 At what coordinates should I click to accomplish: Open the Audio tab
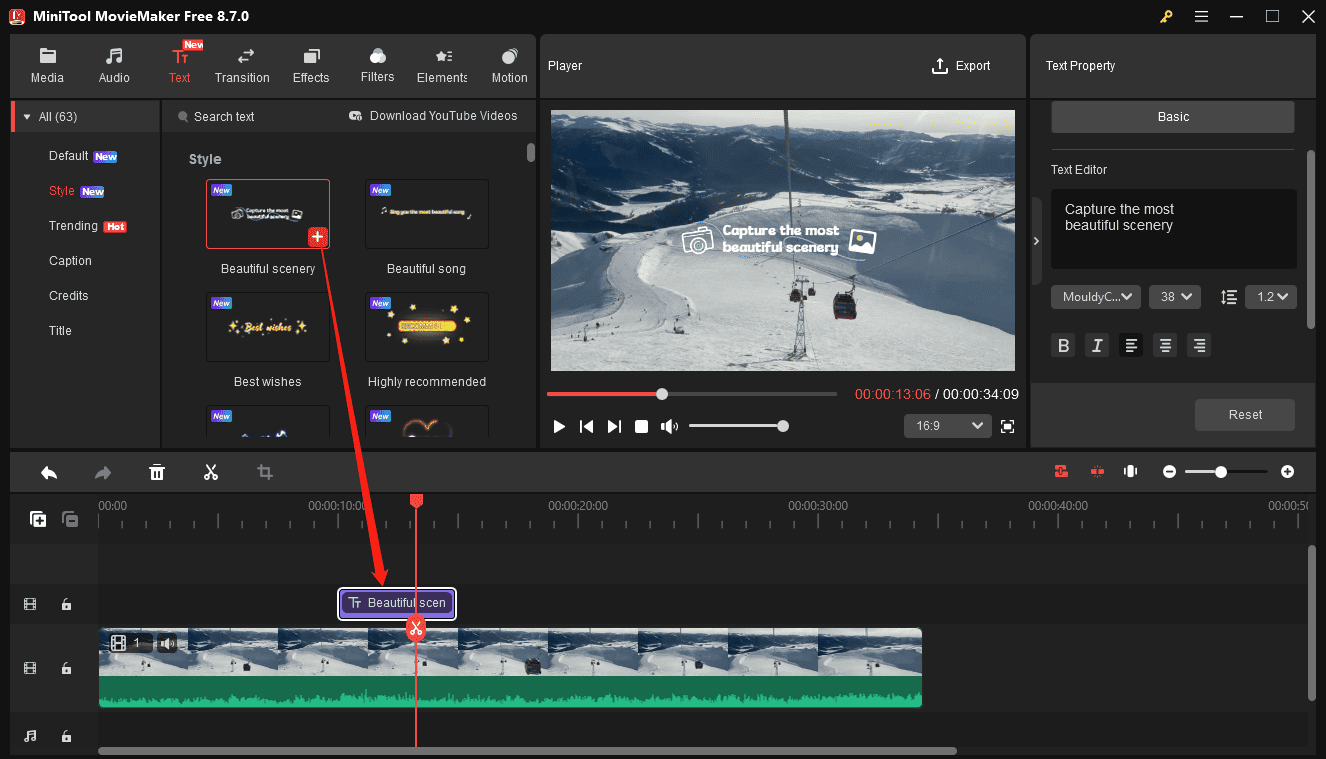click(x=114, y=66)
